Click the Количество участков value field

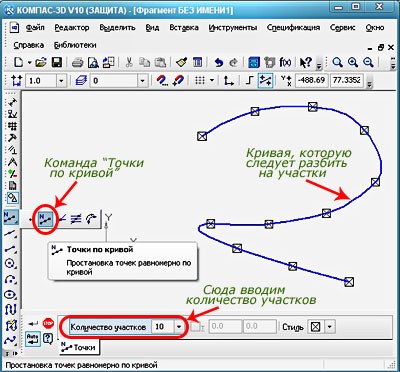tap(163, 327)
